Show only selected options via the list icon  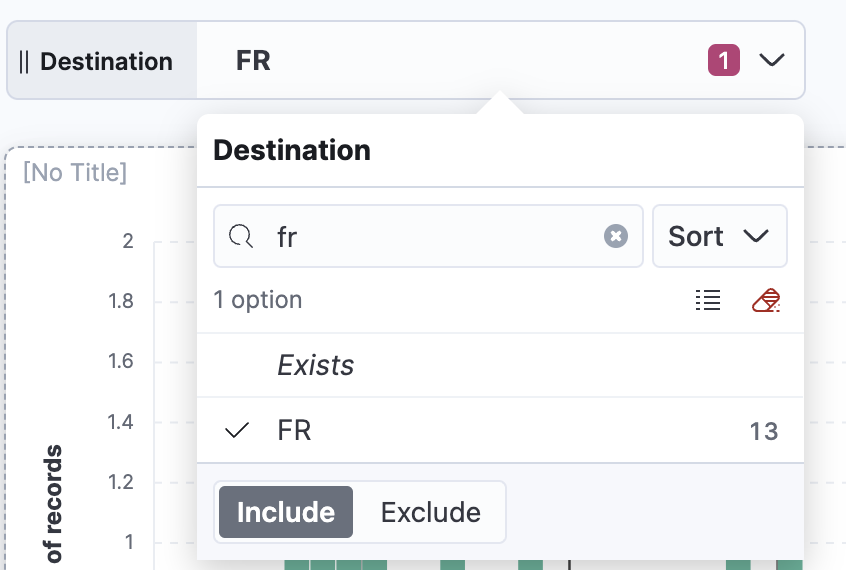[708, 300]
